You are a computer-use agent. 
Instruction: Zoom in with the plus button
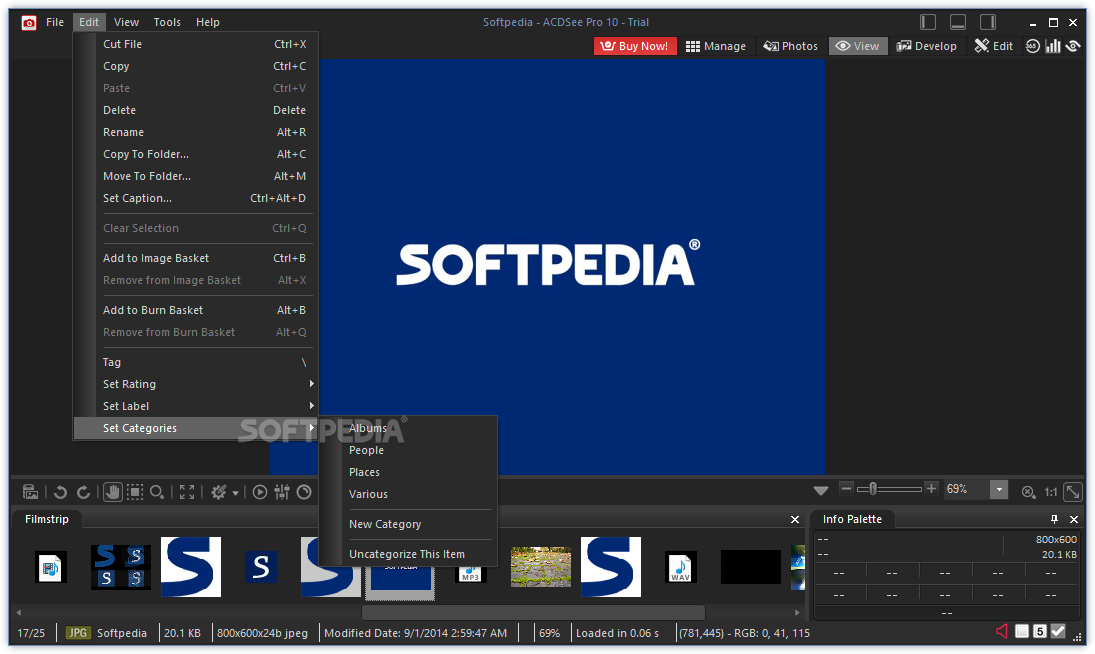point(931,488)
